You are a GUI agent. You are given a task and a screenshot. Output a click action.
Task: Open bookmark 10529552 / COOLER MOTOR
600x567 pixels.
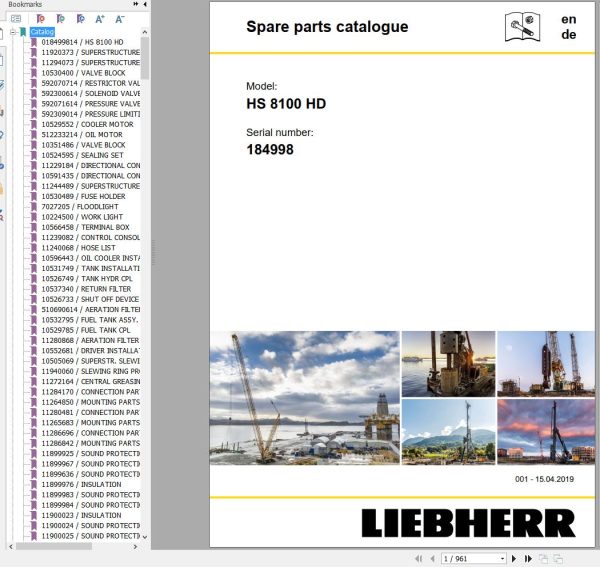(x=88, y=124)
